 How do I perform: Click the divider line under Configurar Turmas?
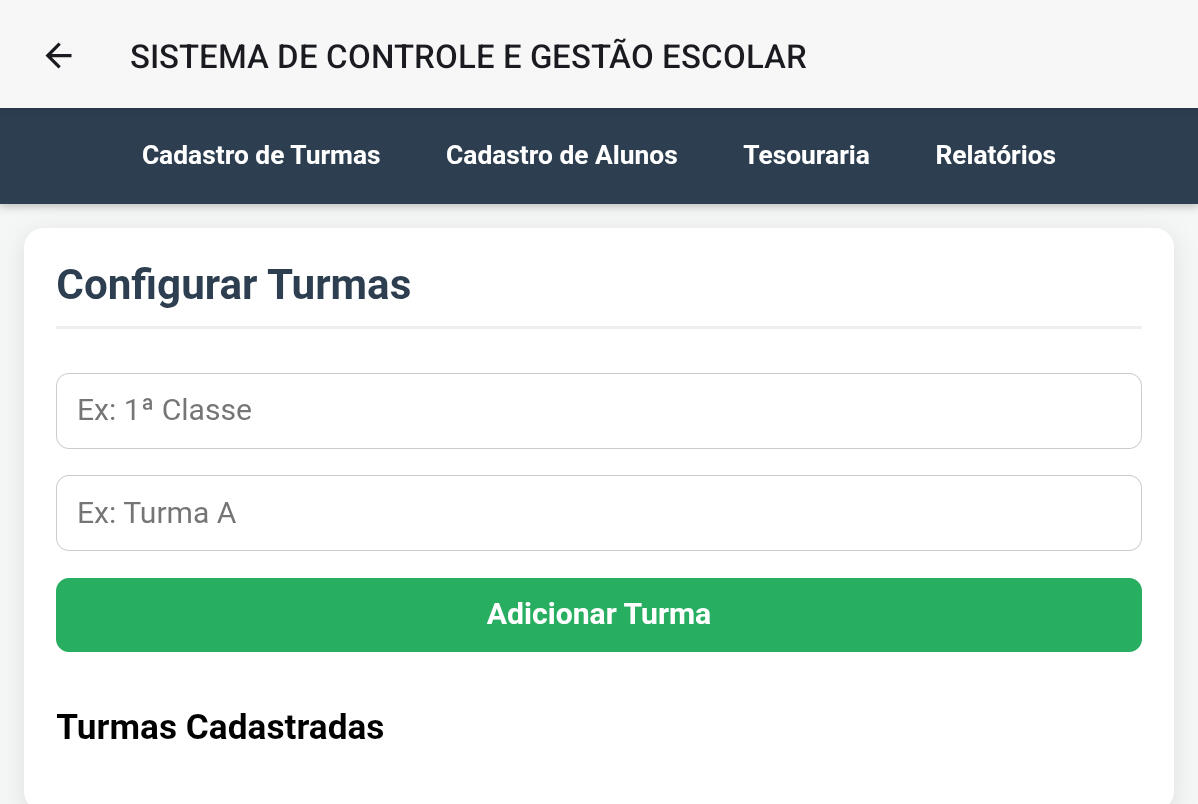(598, 327)
